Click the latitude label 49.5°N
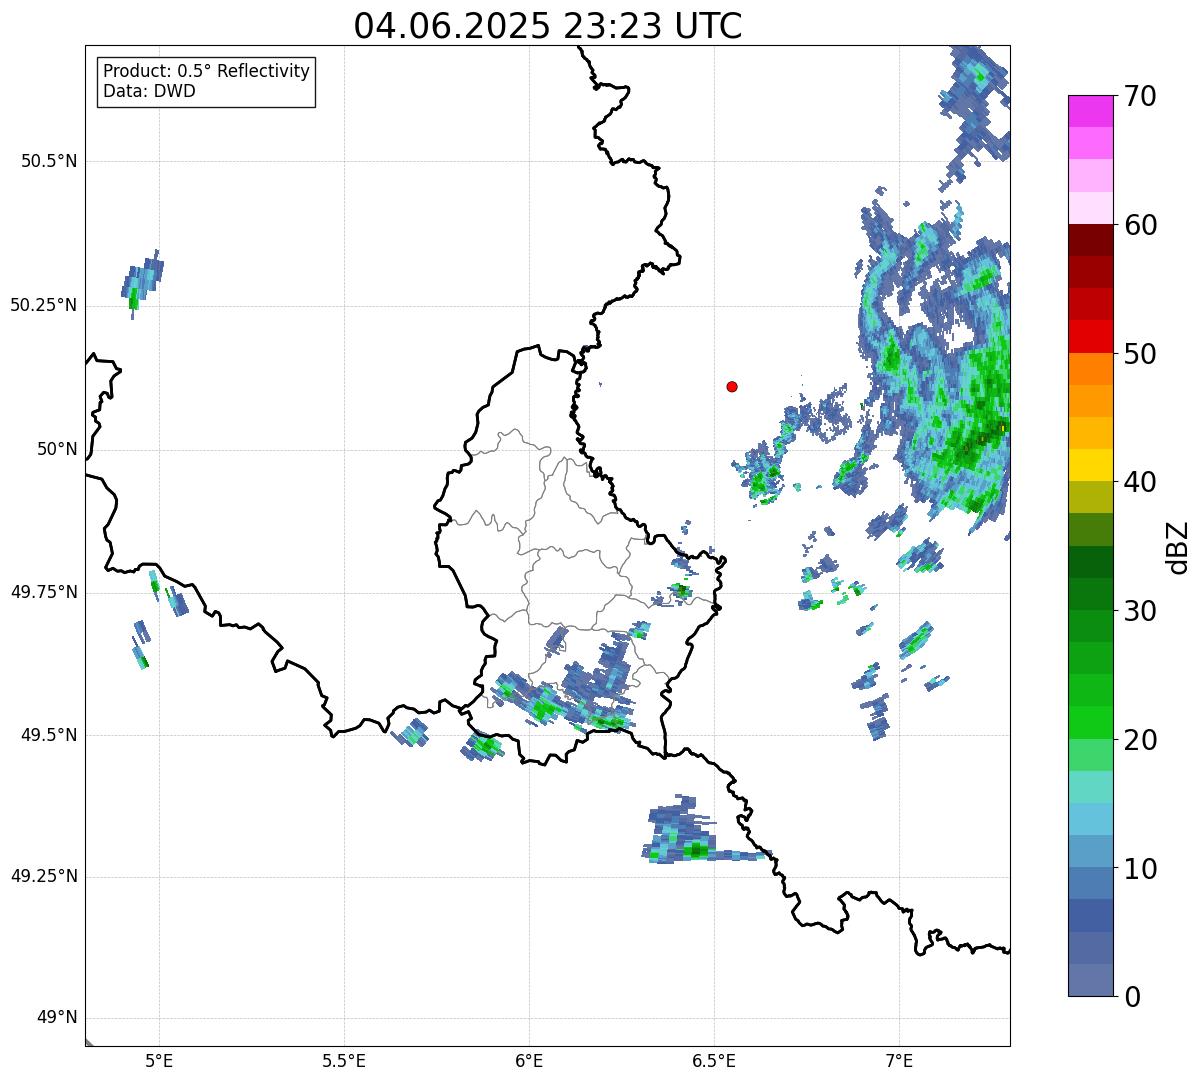This screenshot has width=1202, height=1081. click(49, 735)
